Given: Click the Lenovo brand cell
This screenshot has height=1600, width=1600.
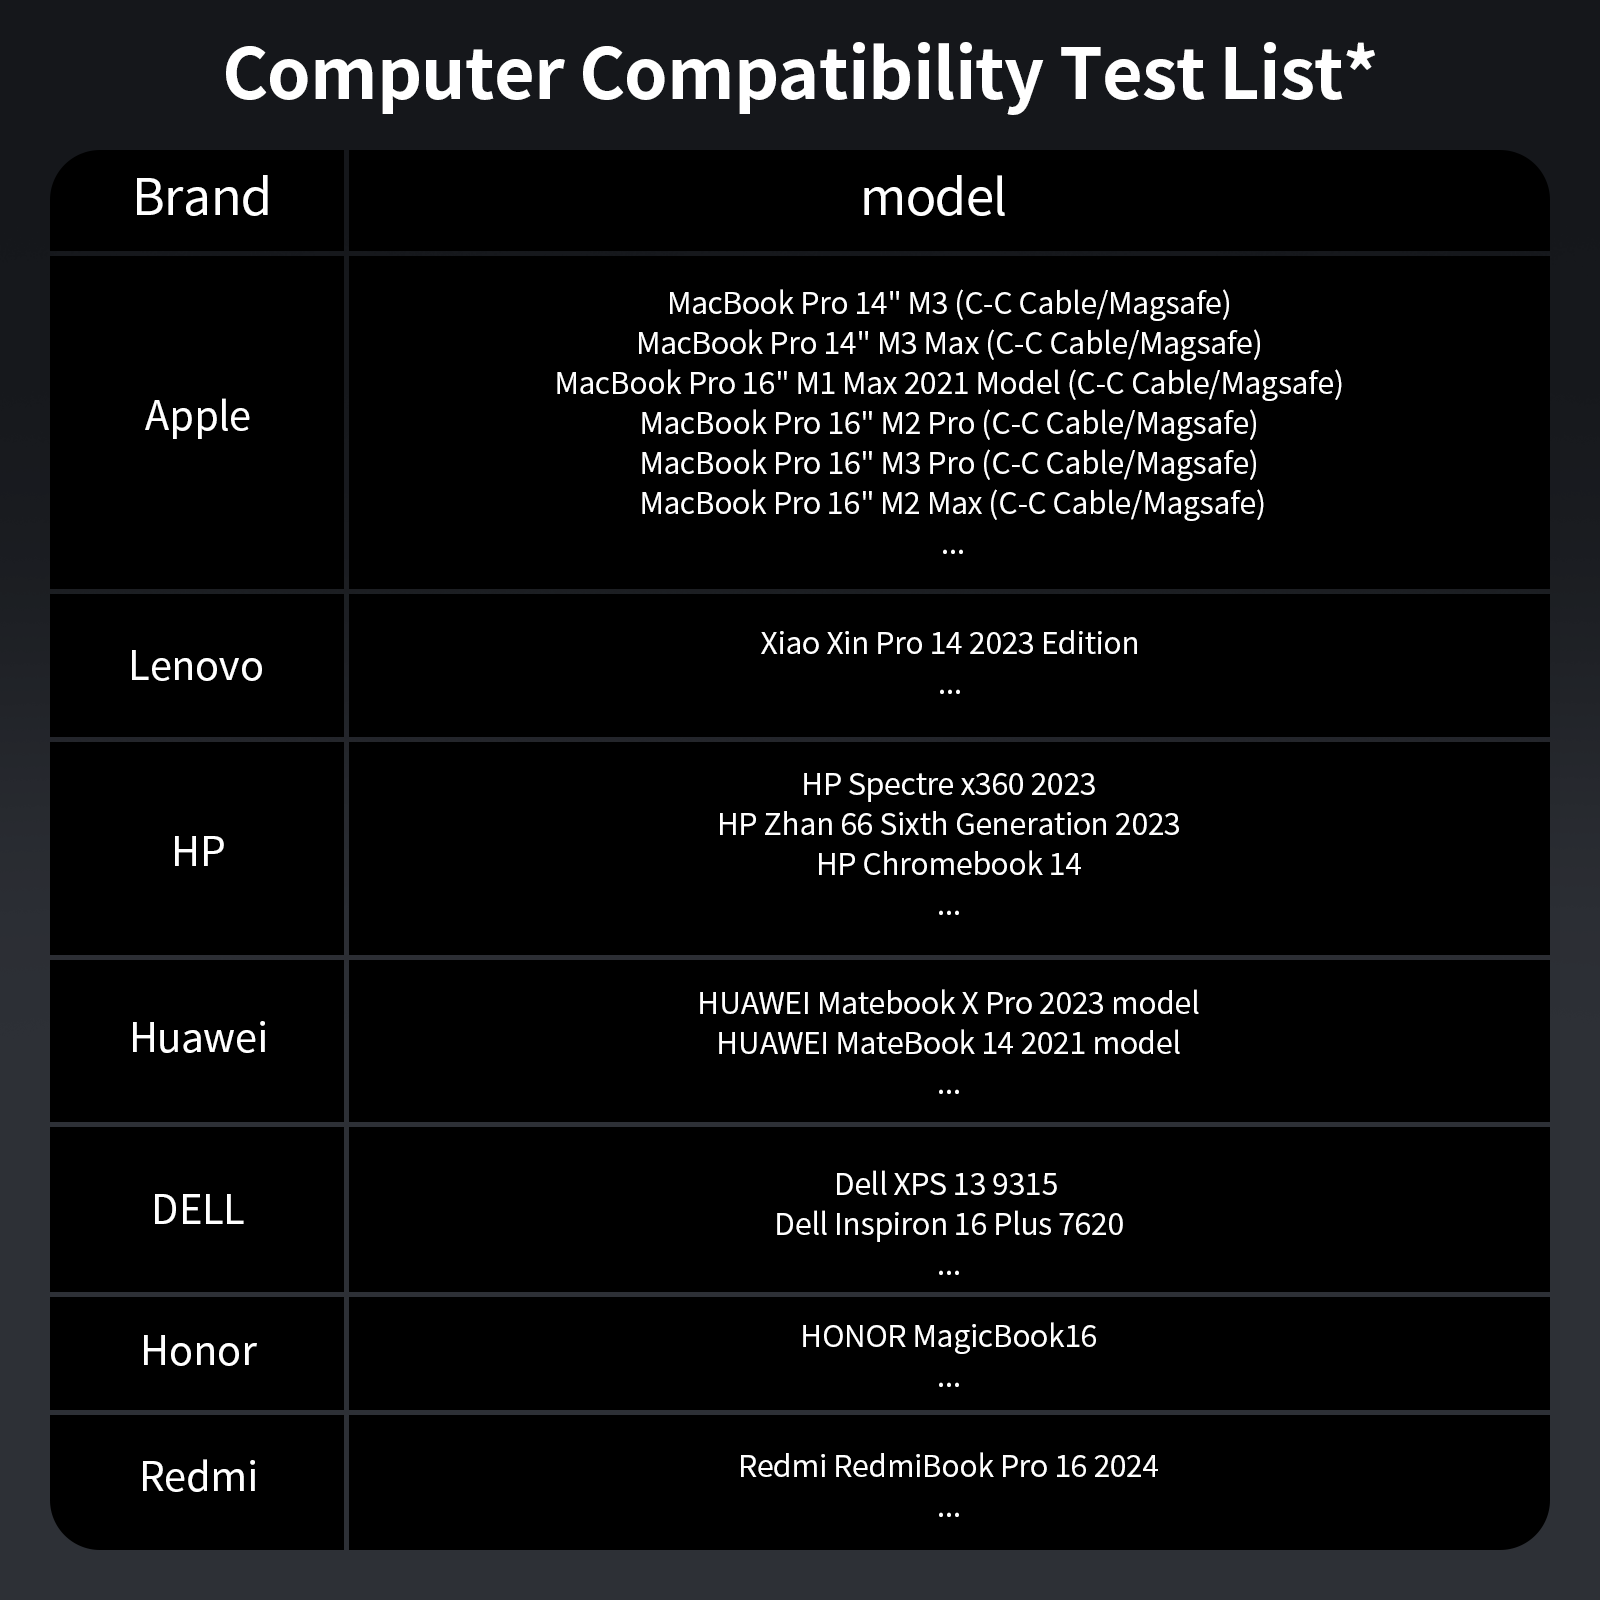Looking at the screenshot, I should (x=196, y=666).
